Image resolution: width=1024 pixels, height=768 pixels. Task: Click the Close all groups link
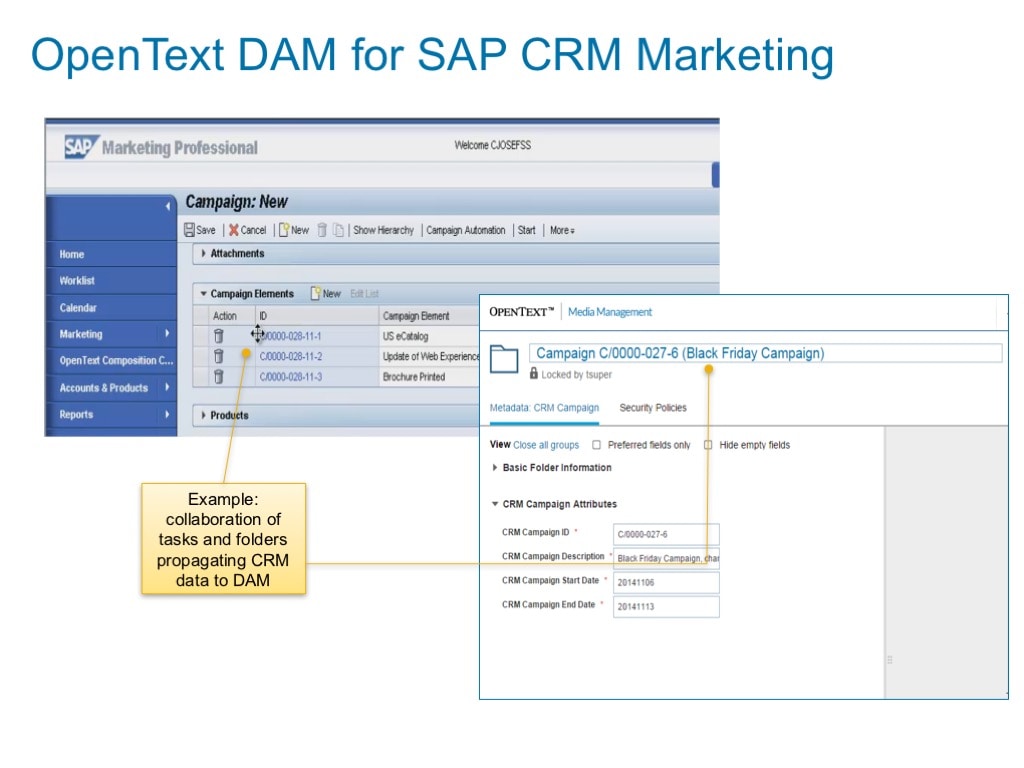[546, 445]
